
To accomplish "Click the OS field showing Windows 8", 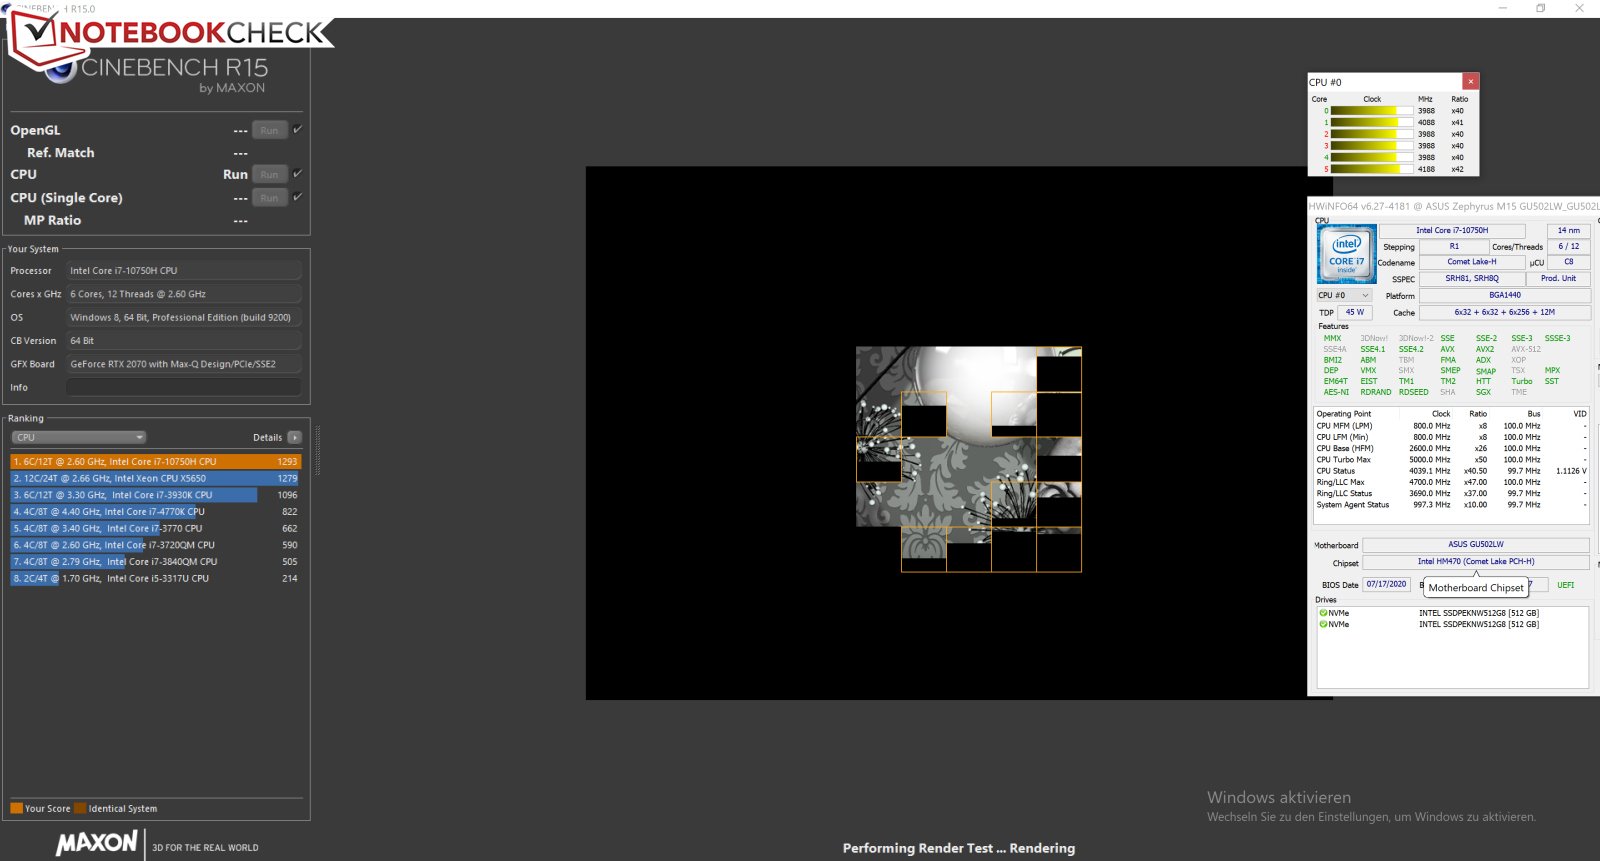I will click(184, 317).
